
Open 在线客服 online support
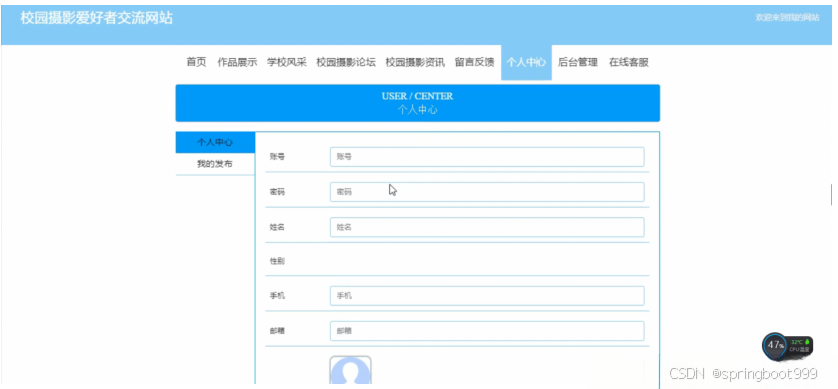(x=629, y=63)
